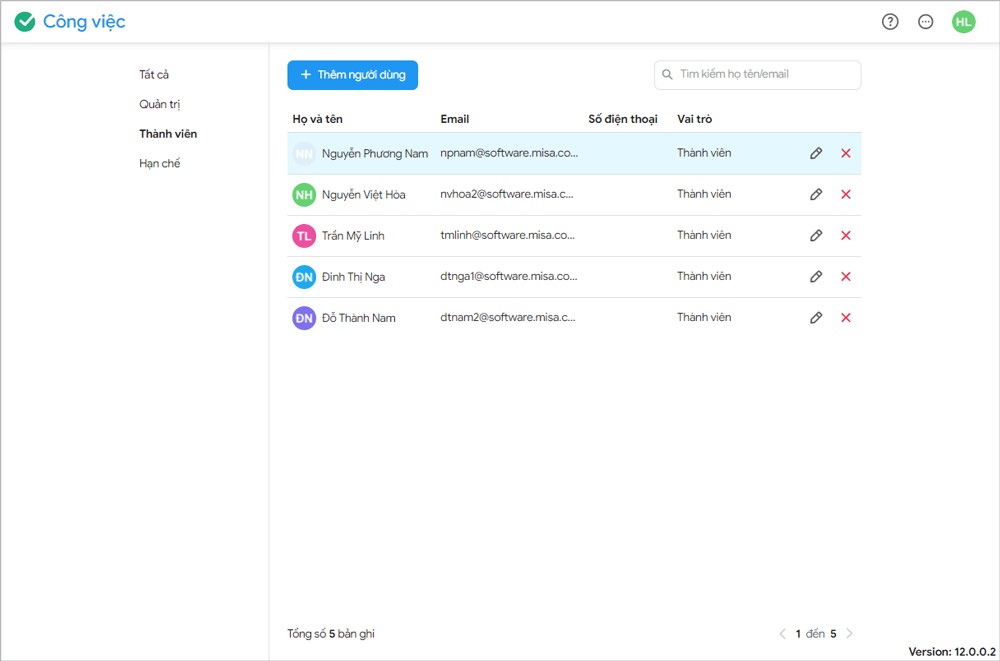The width and height of the screenshot is (1000, 661).
Task: Remove Đinh Thị Nga with red X
Action: (846, 276)
